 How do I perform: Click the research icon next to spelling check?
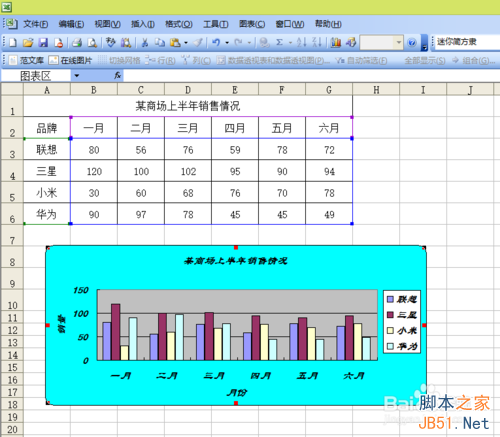pos(126,43)
